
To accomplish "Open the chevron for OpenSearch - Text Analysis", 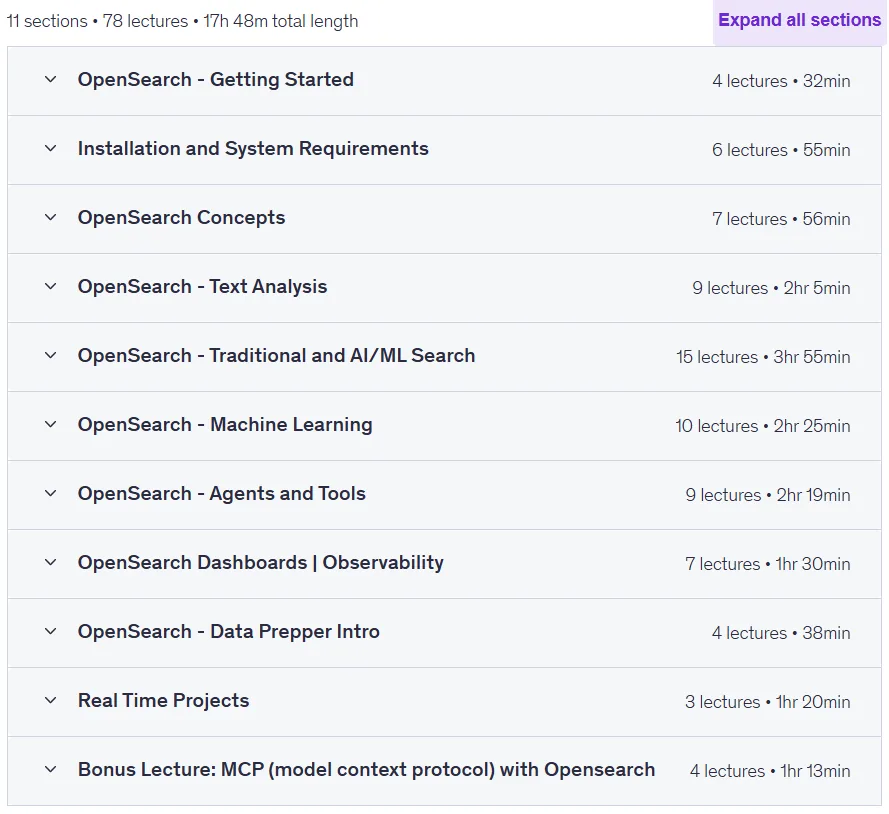I will [x=50, y=286].
